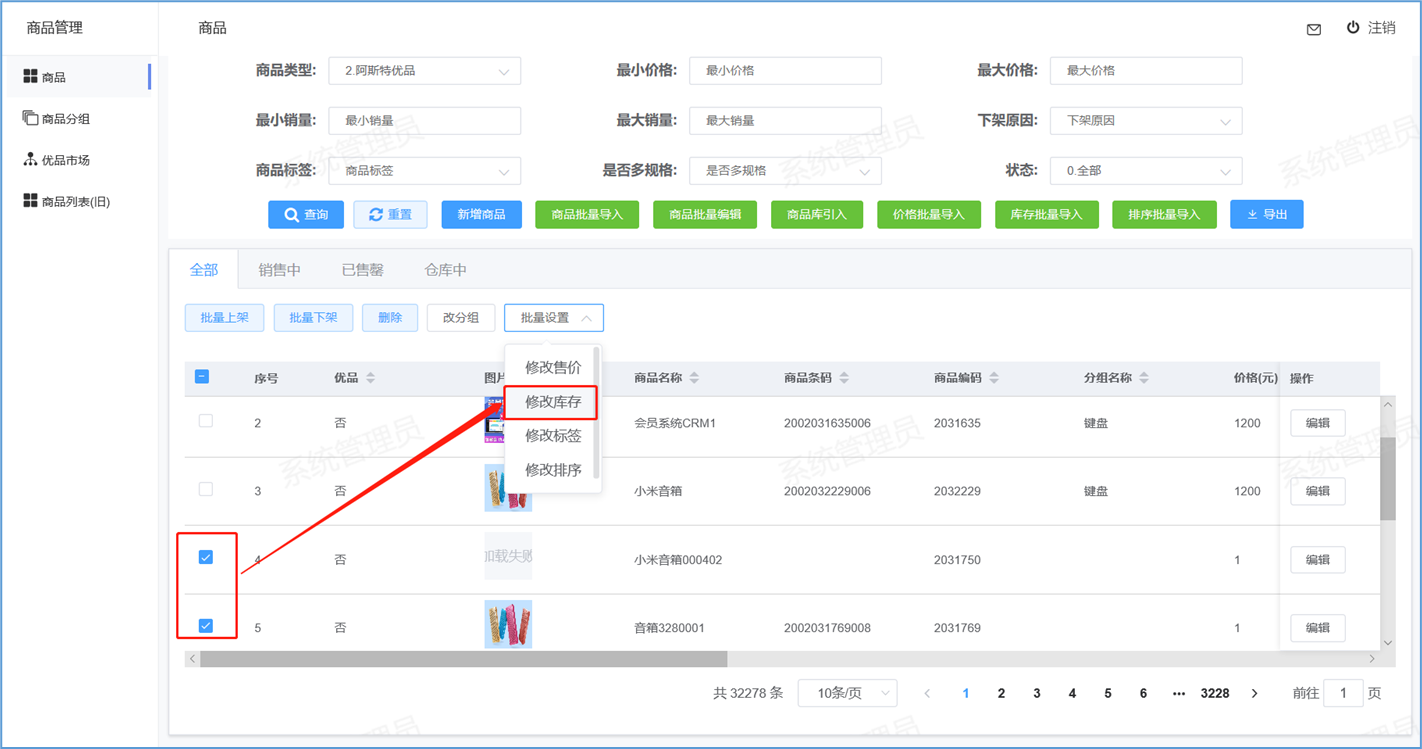Screen dimensions: 1422x749
Task: Open 商品分组 from the sidebar icon
Action: 30,118
